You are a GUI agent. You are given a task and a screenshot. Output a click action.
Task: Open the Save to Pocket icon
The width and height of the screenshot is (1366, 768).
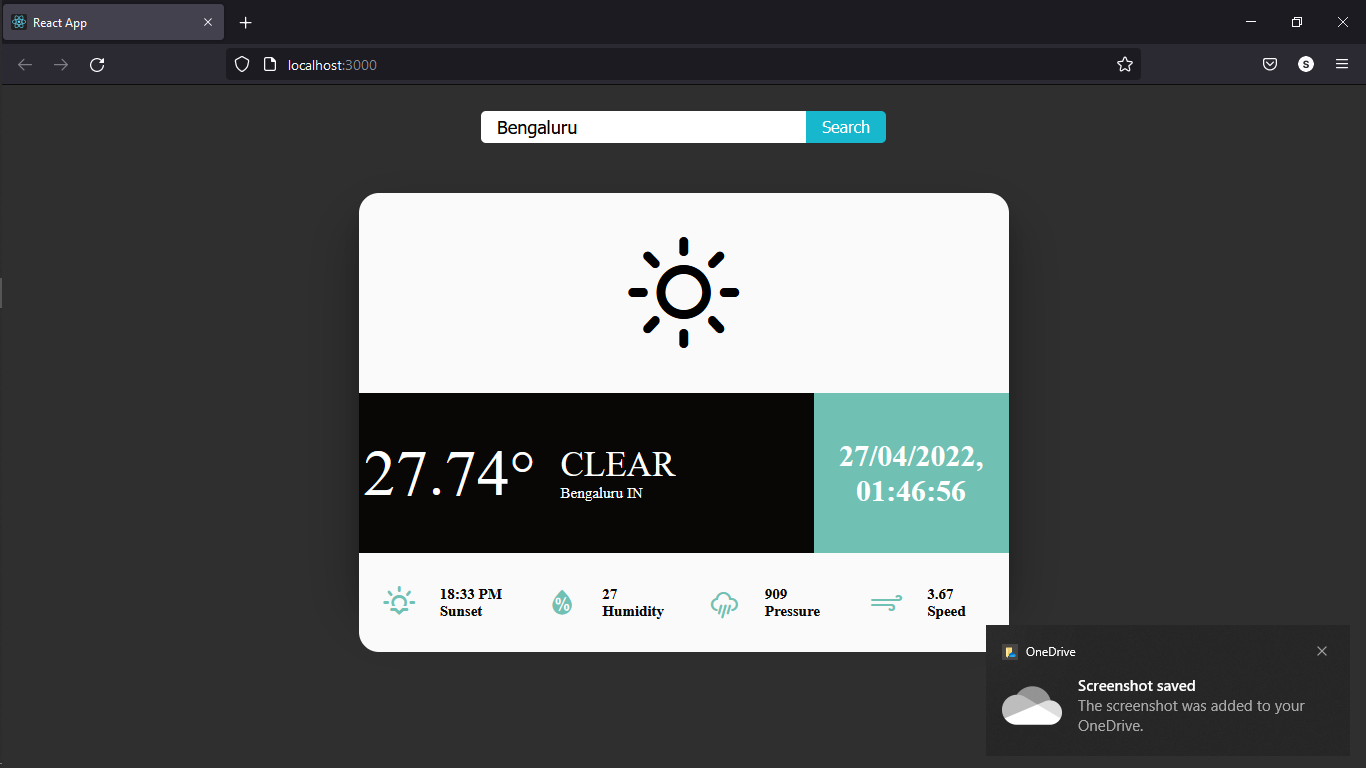coord(1269,64)
